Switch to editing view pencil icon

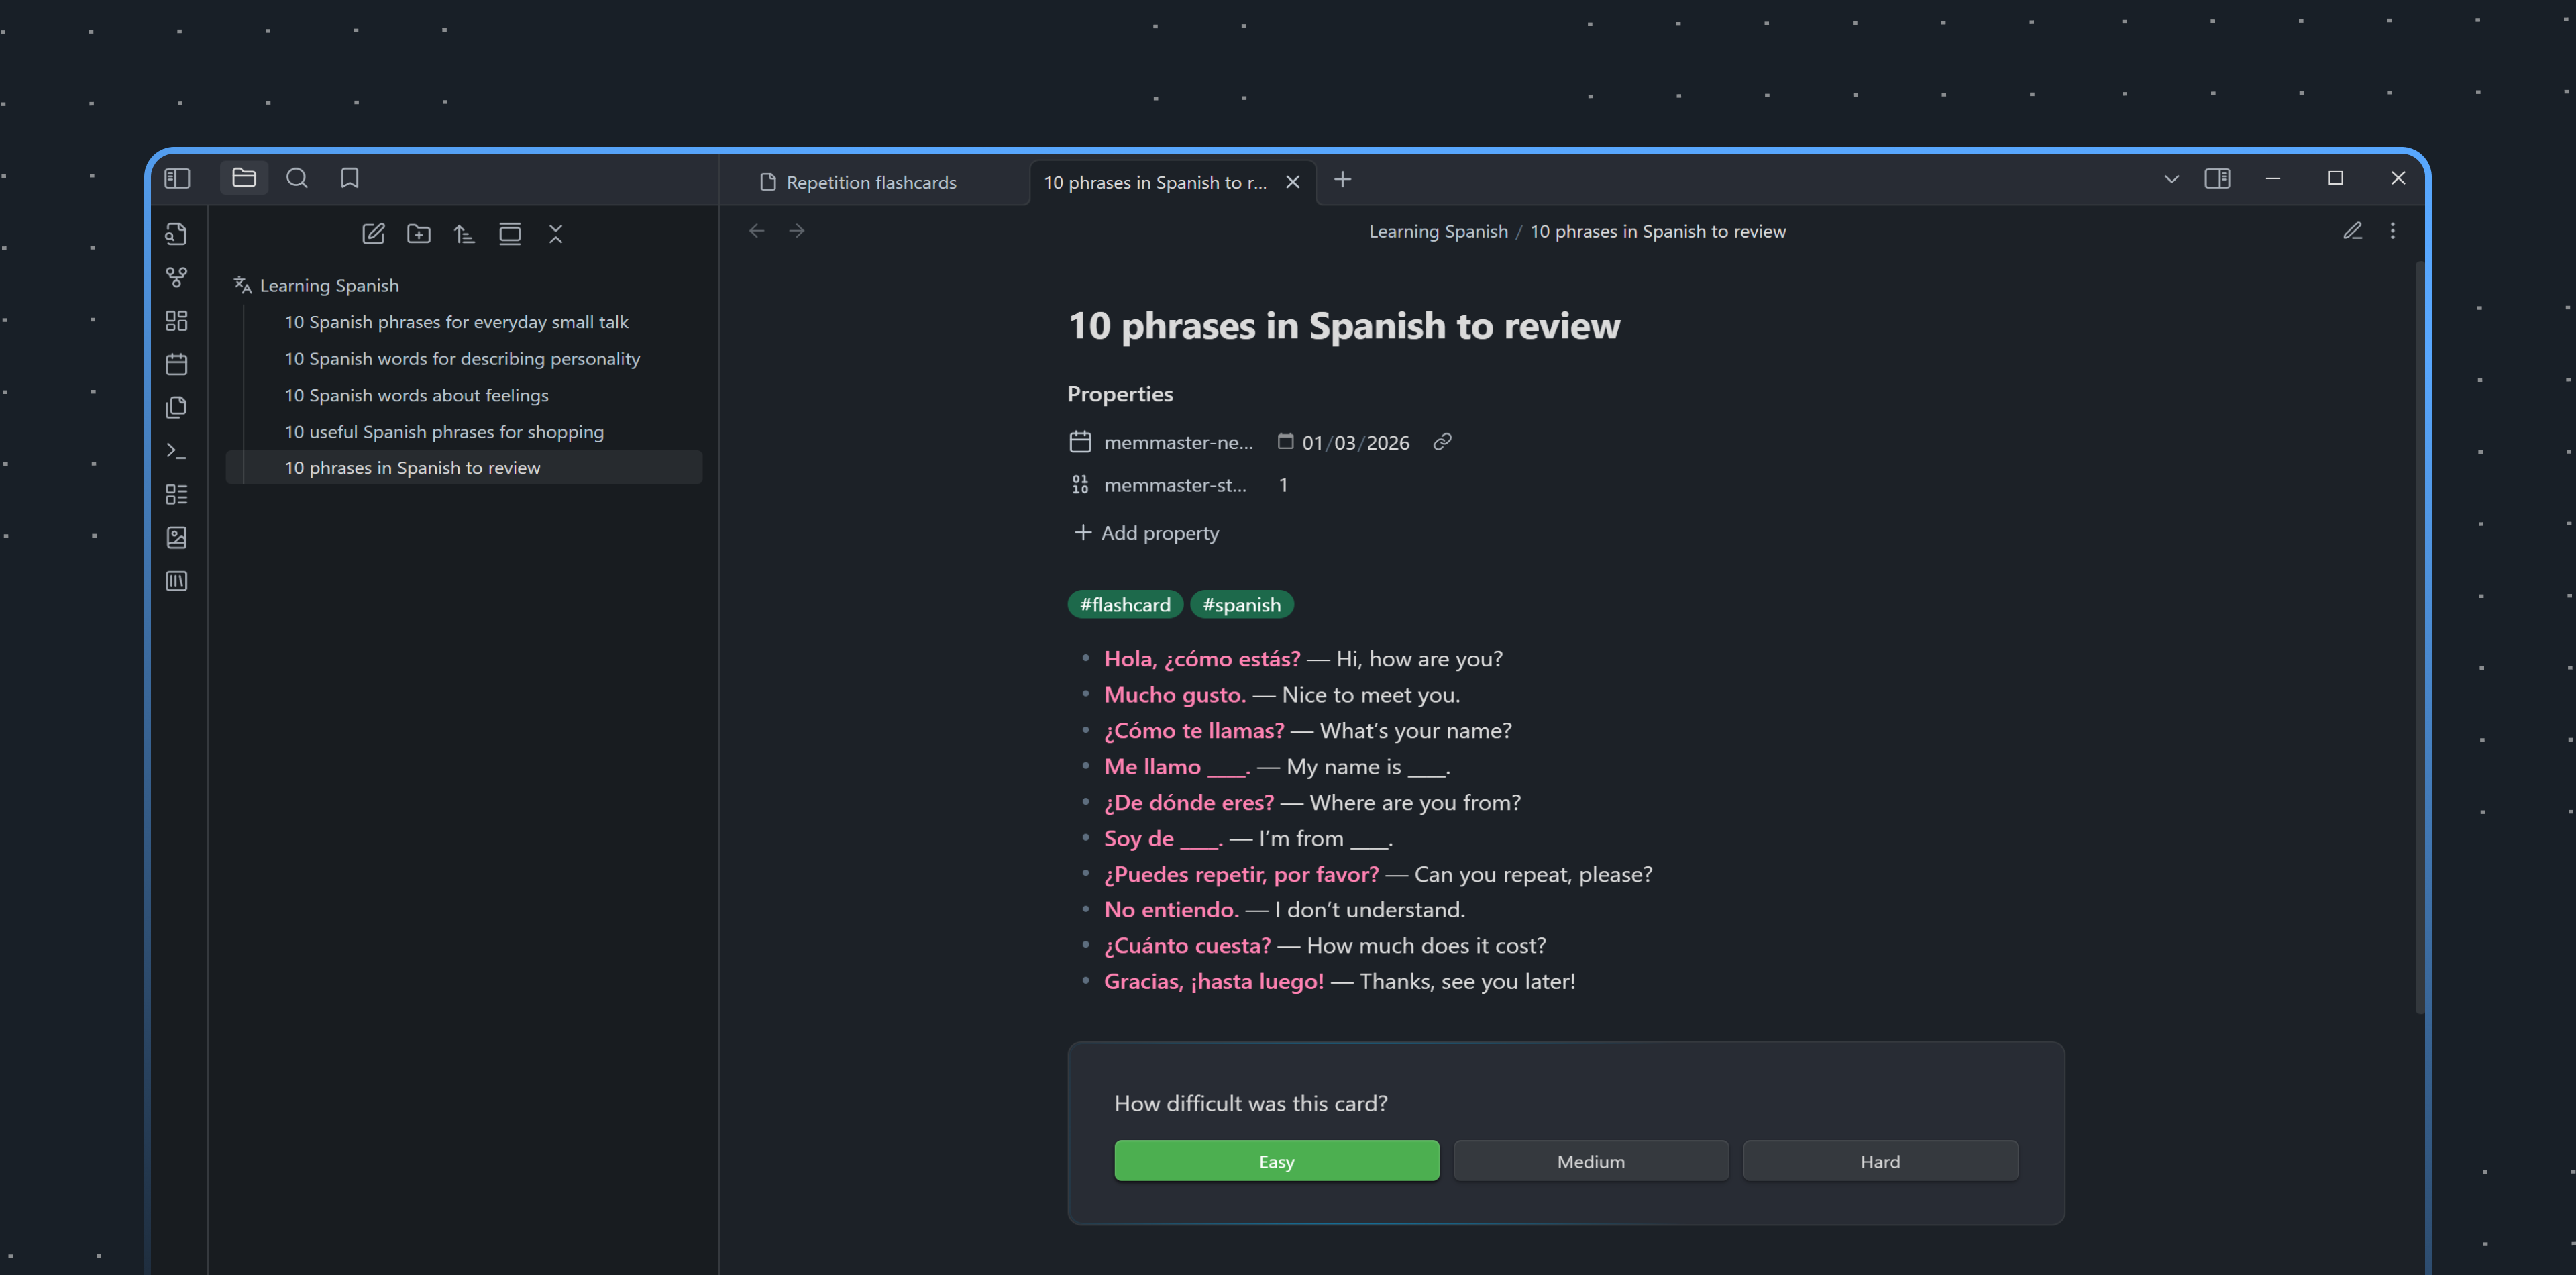pyautogui.click(x=2352, y=231)
